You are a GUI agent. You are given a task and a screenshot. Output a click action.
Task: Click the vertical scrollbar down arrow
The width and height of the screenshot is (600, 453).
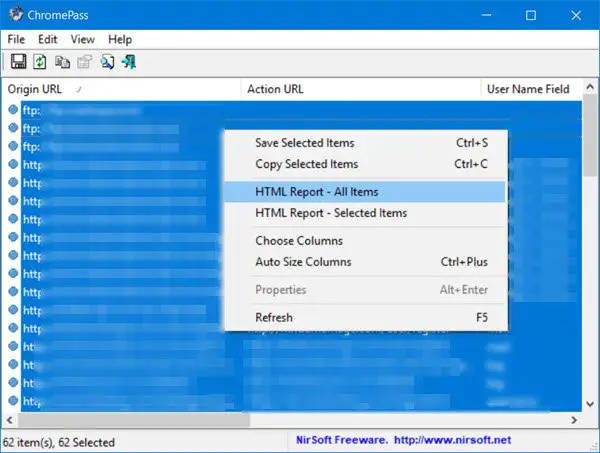point(590,404)
